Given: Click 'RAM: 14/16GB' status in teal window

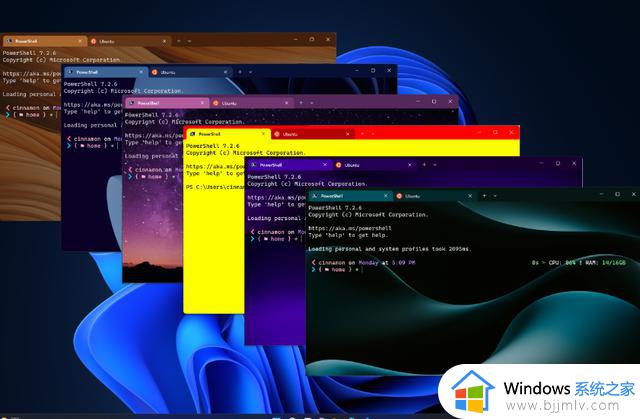Looking at the screenshot, I should (x=605, y=263).
